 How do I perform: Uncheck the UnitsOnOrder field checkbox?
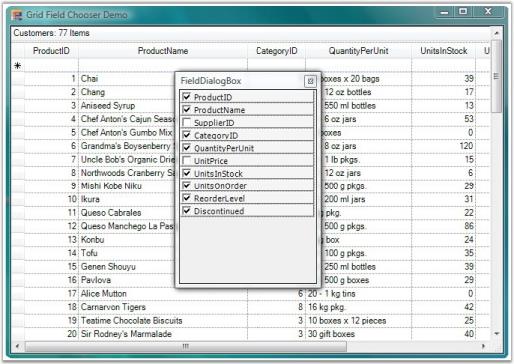(x=187, y=186)
